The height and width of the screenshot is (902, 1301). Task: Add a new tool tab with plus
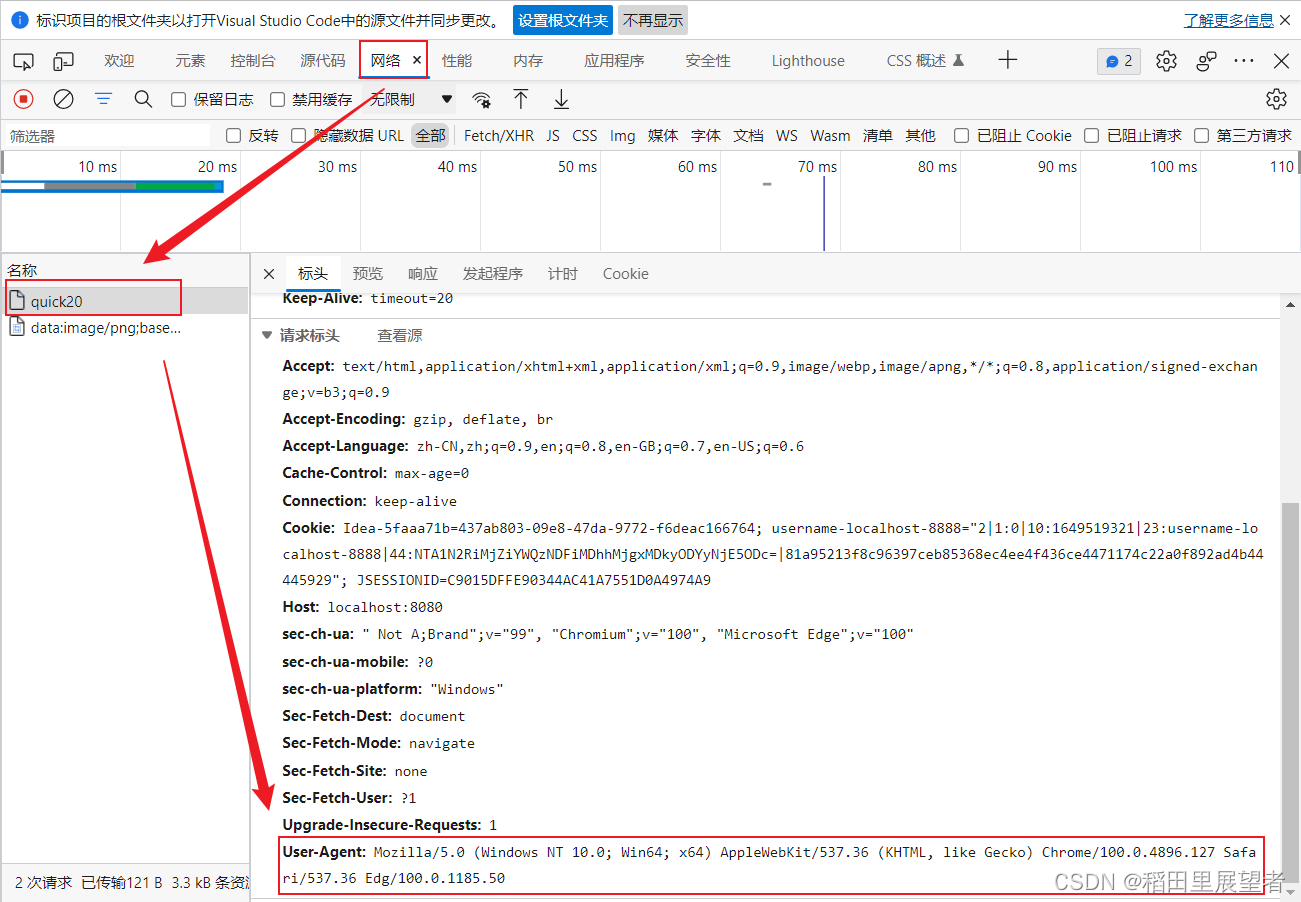pyautogui.click(x=1008, y=60)
